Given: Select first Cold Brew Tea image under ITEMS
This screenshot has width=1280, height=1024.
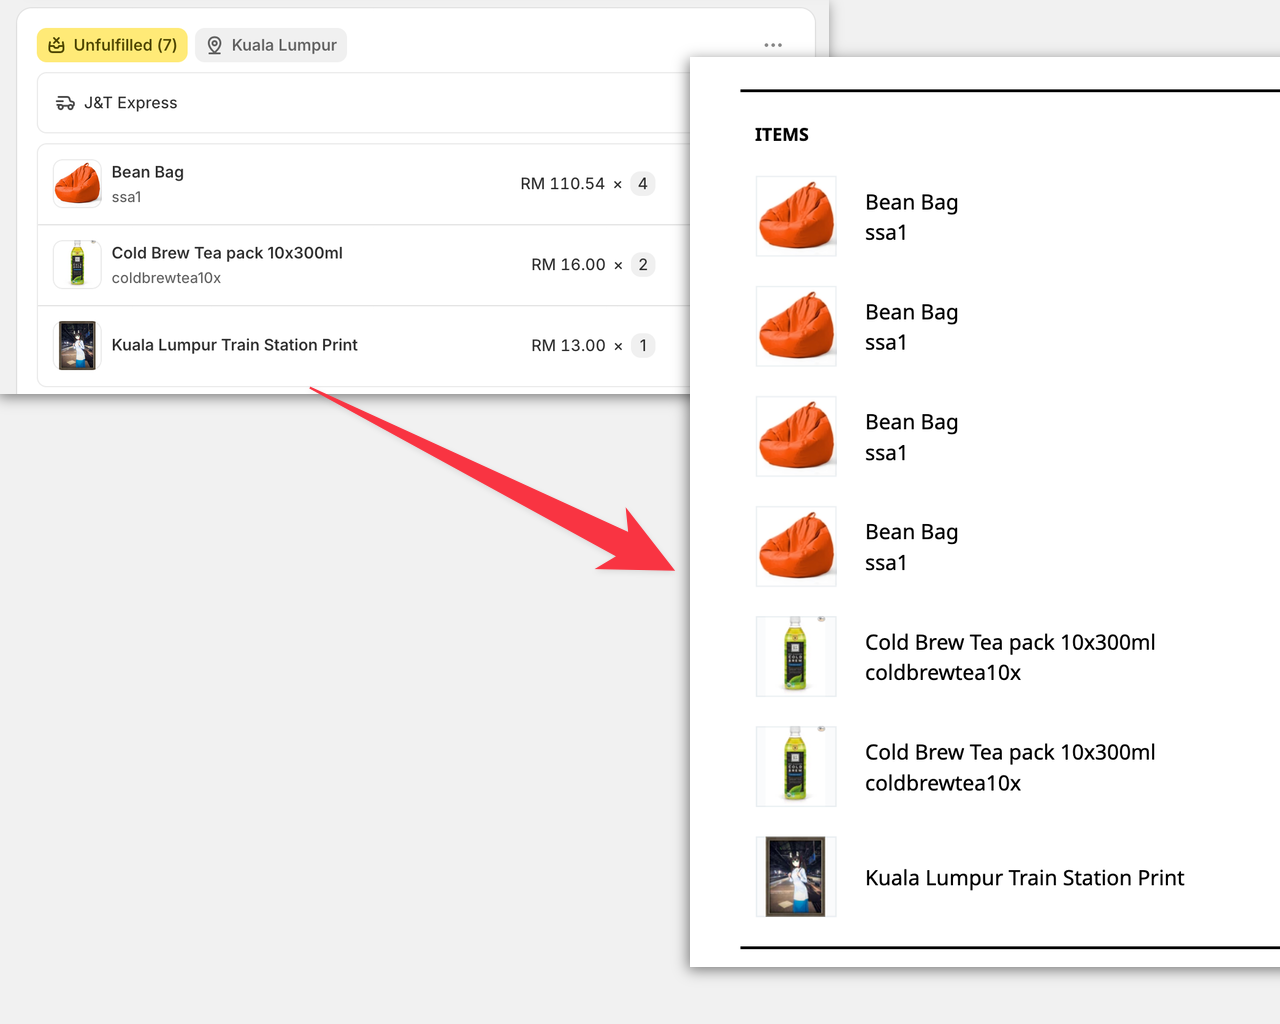Looking at the screenshot, I should tap(796, 656).
